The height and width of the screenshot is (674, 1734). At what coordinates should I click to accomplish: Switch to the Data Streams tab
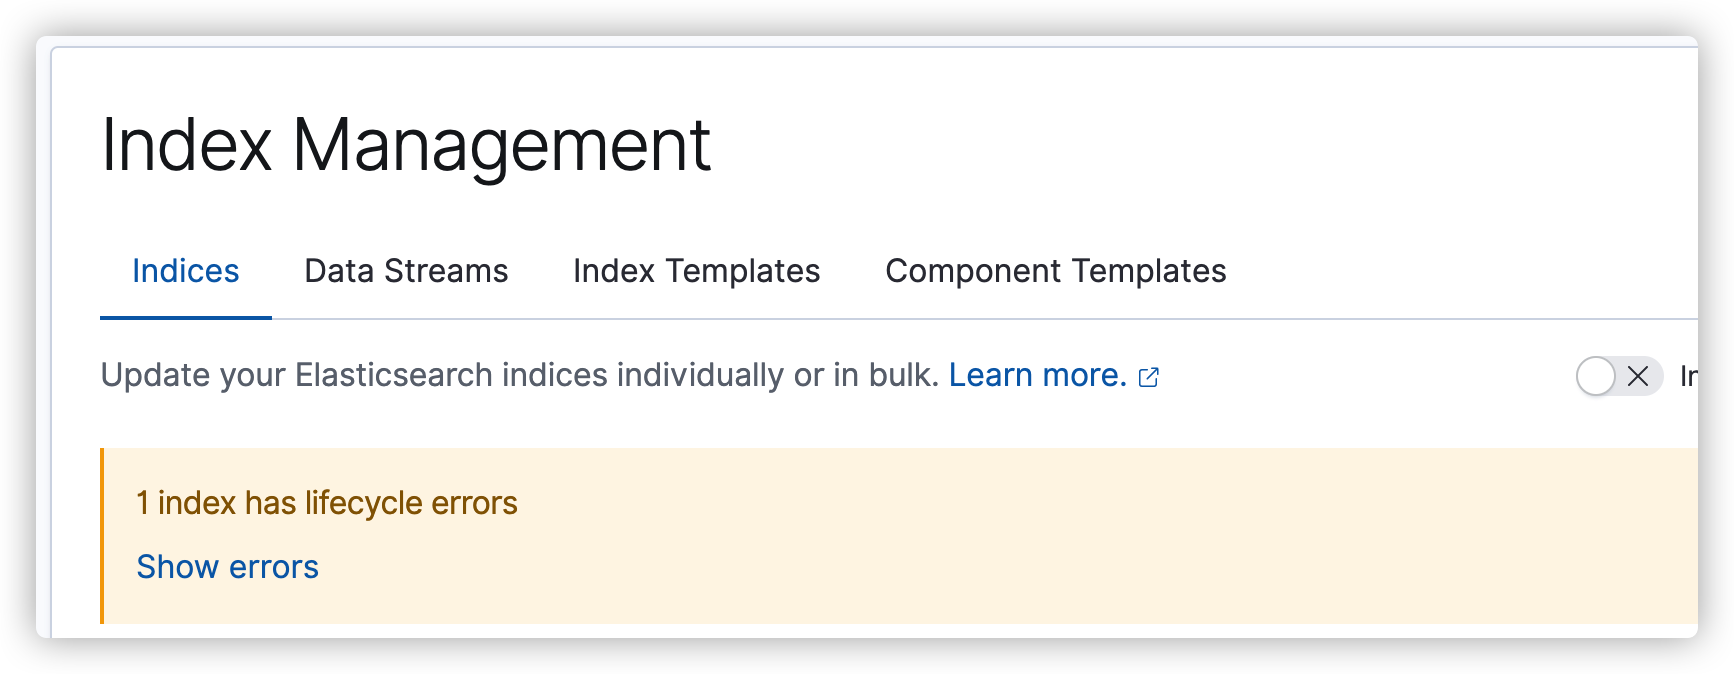pos(406,271)
